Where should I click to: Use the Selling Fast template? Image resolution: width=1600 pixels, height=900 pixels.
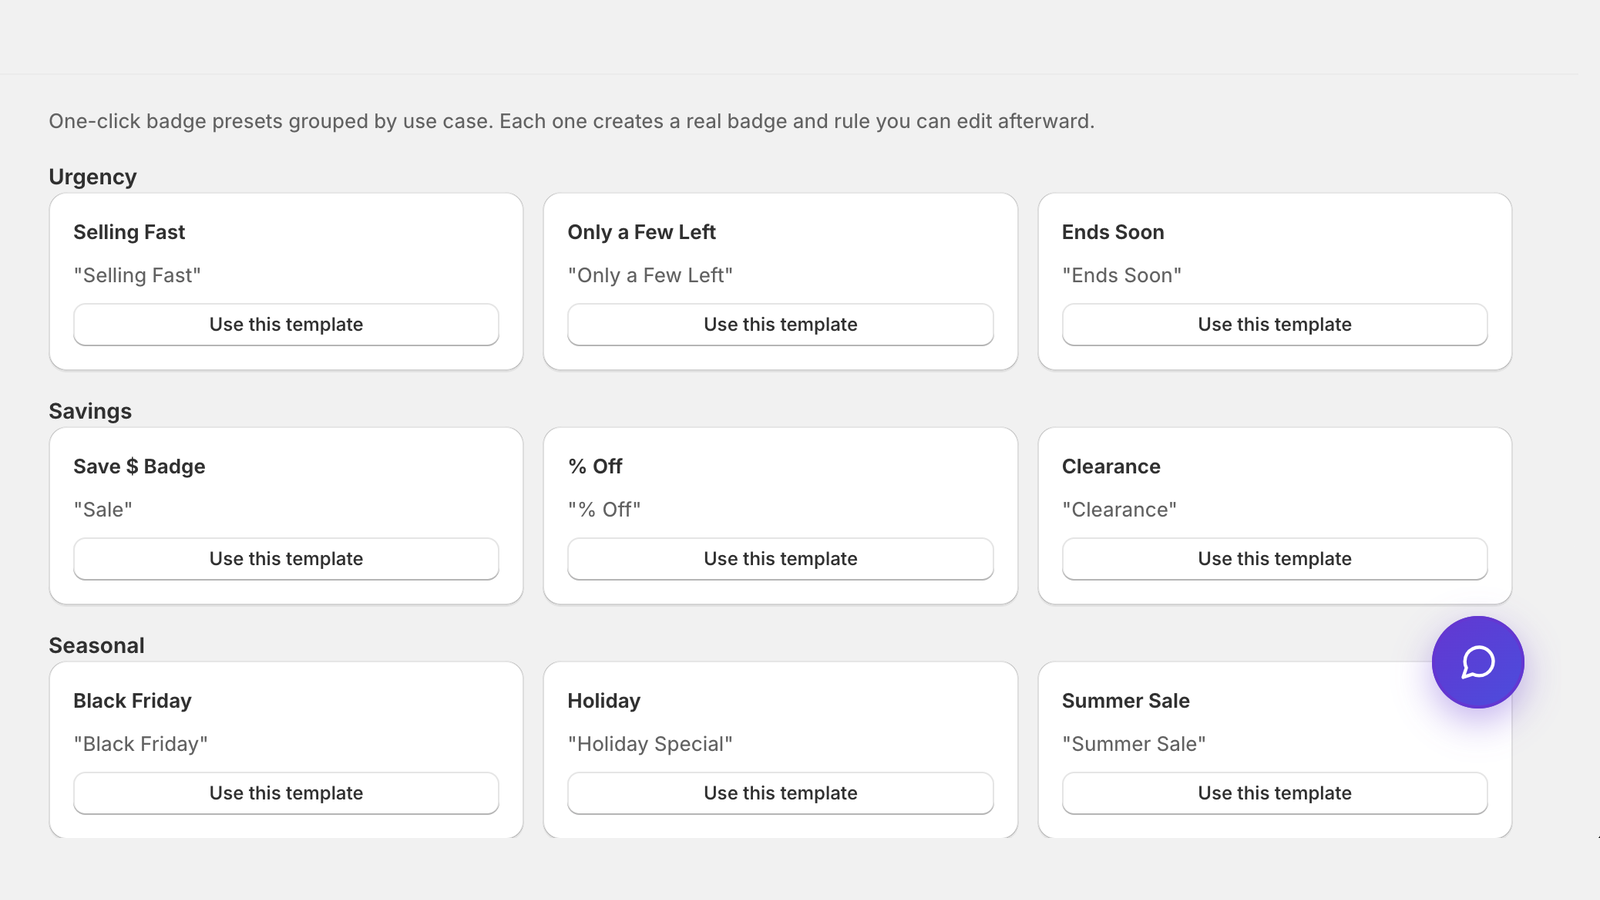click(x=286, y=325)
